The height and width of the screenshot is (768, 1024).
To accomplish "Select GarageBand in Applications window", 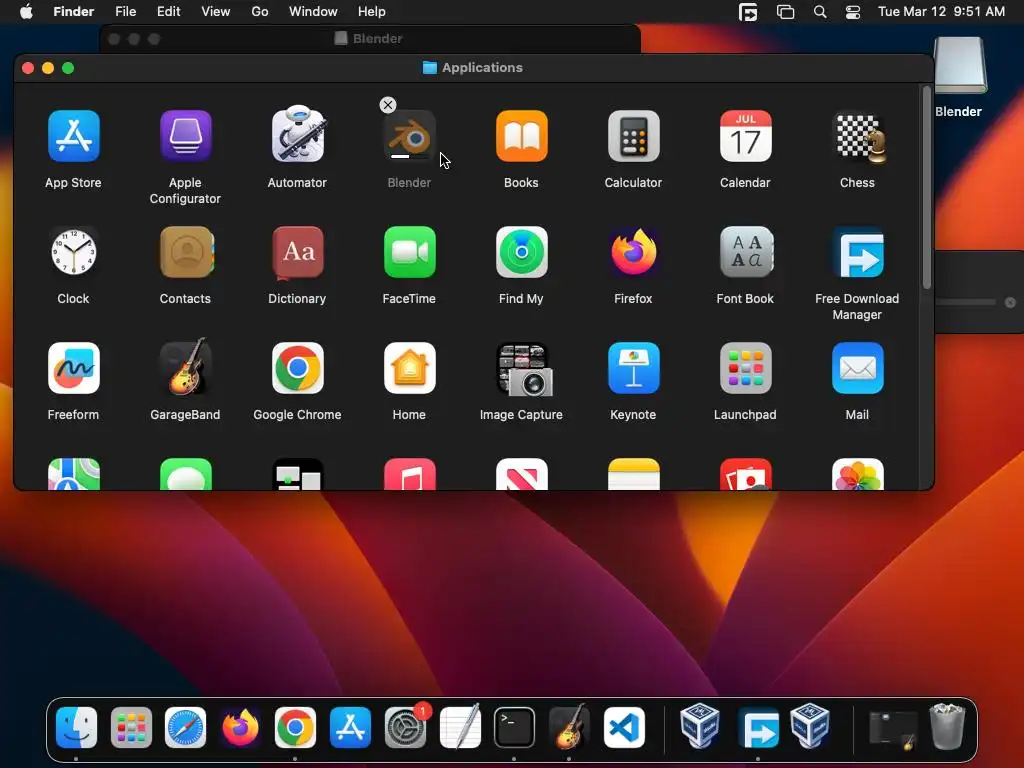I will (x=185, y=366).
